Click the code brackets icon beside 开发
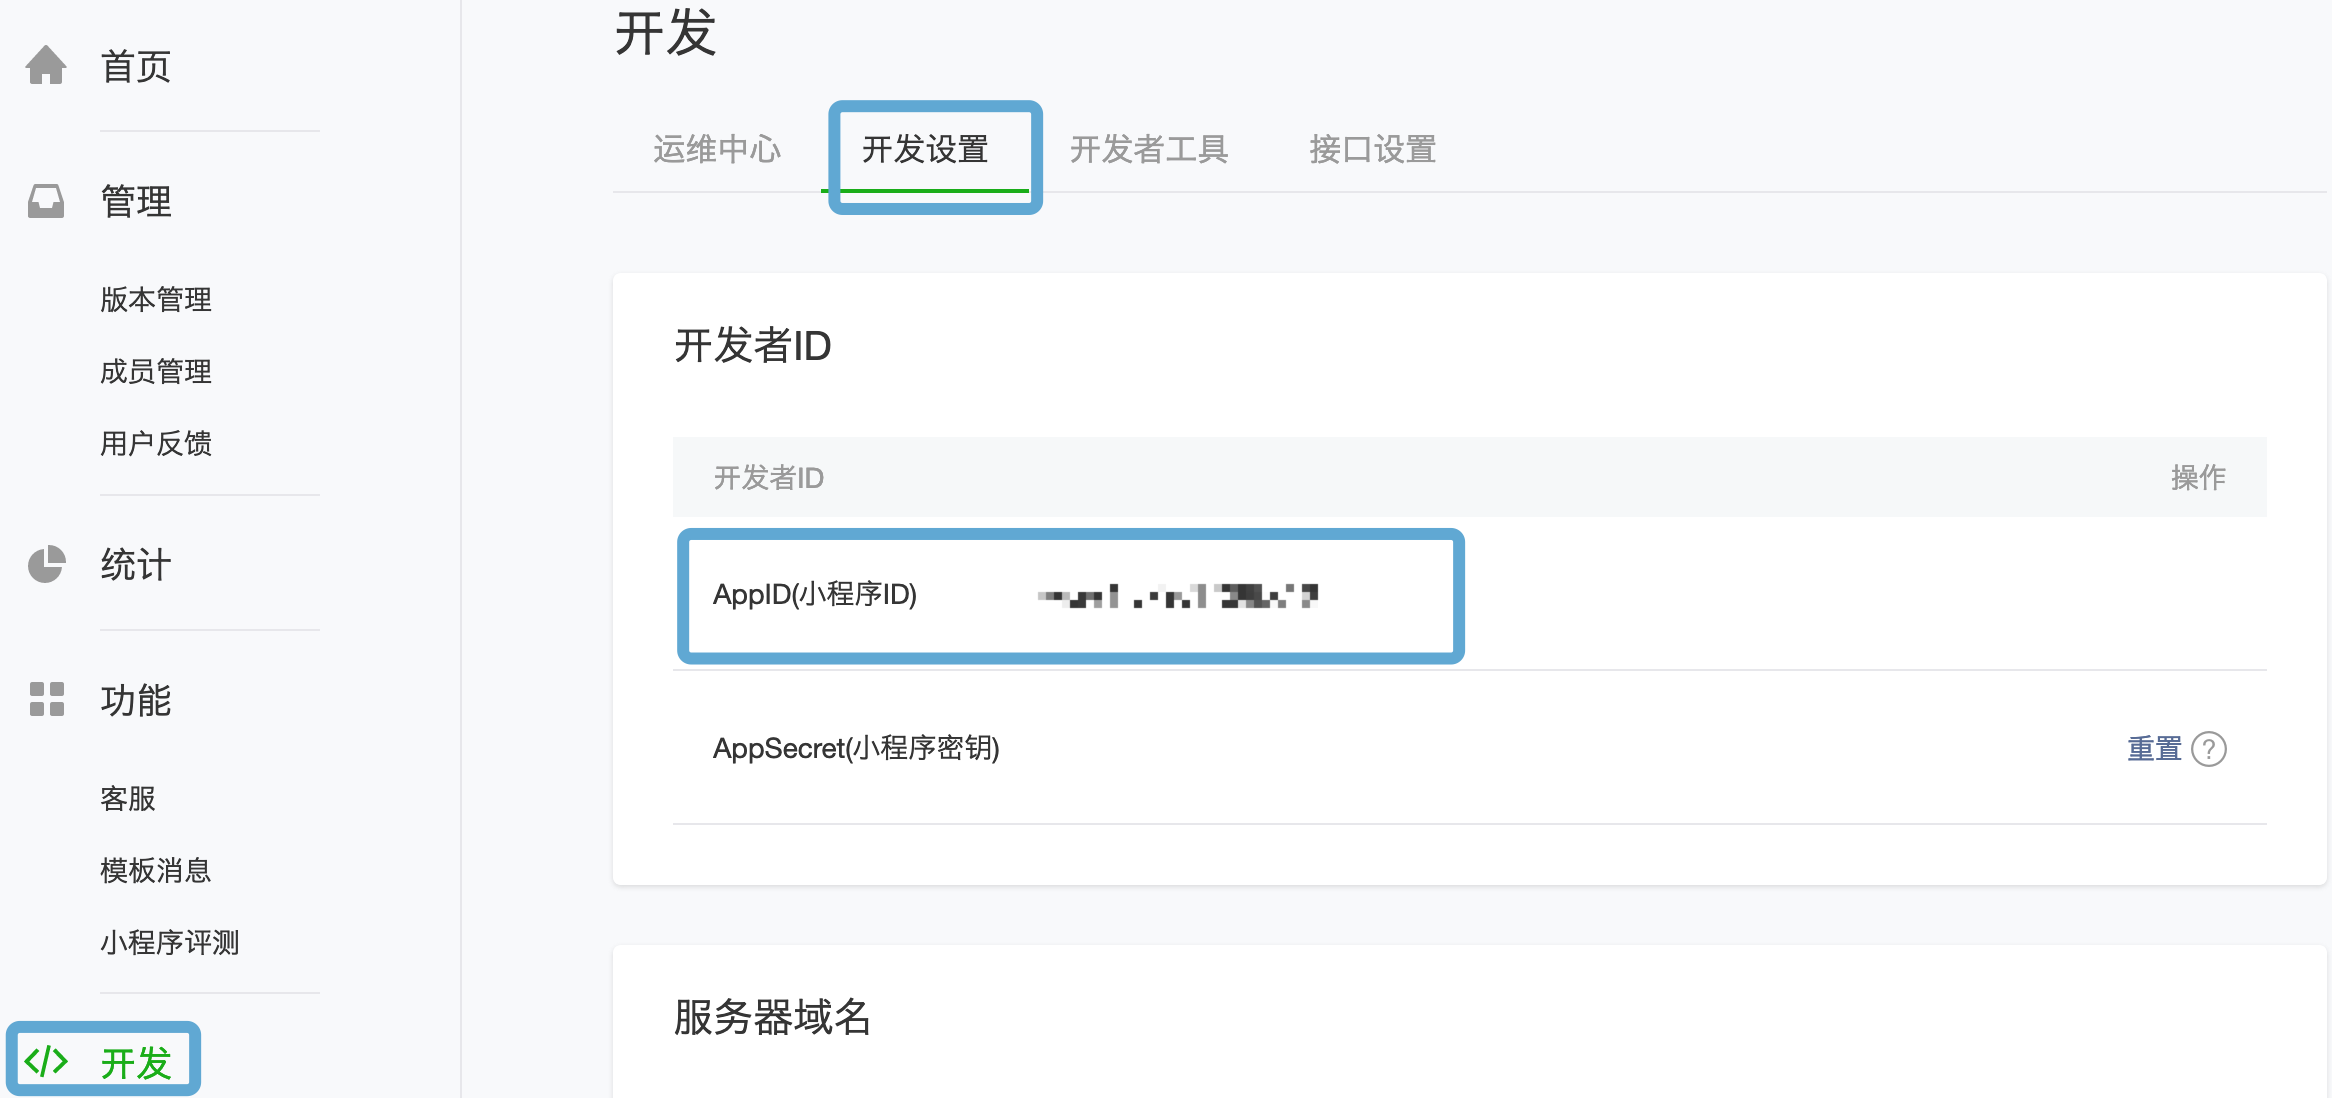Viewport: 2332px width, 1098px height. coord(46,1061)
